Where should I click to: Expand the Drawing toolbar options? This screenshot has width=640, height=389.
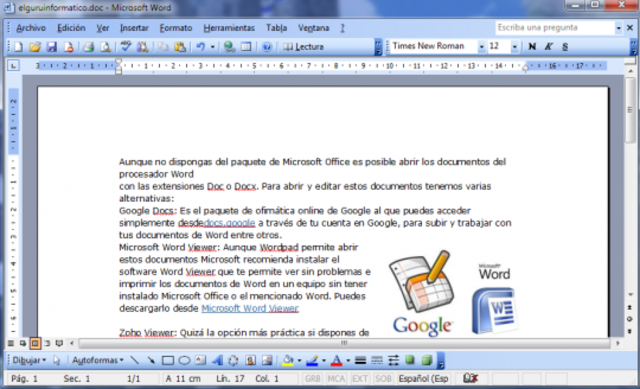coord(441,361)
